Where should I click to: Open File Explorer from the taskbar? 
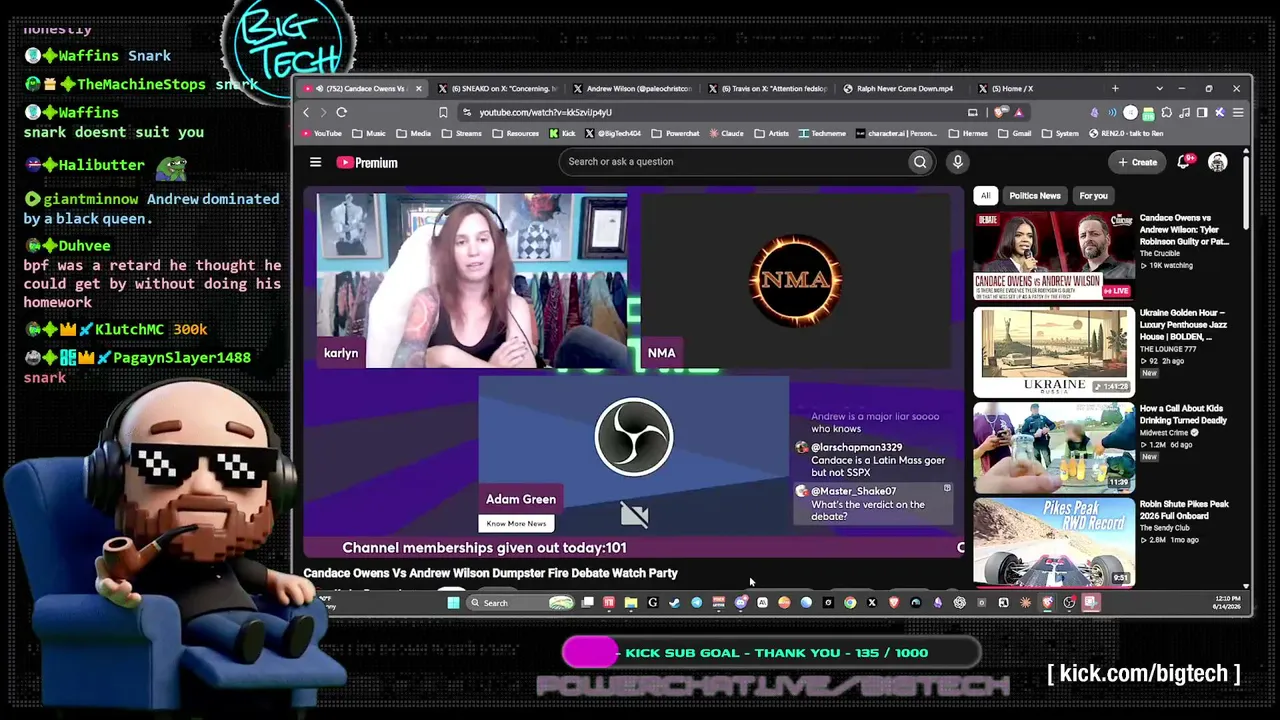coord(631,603)
